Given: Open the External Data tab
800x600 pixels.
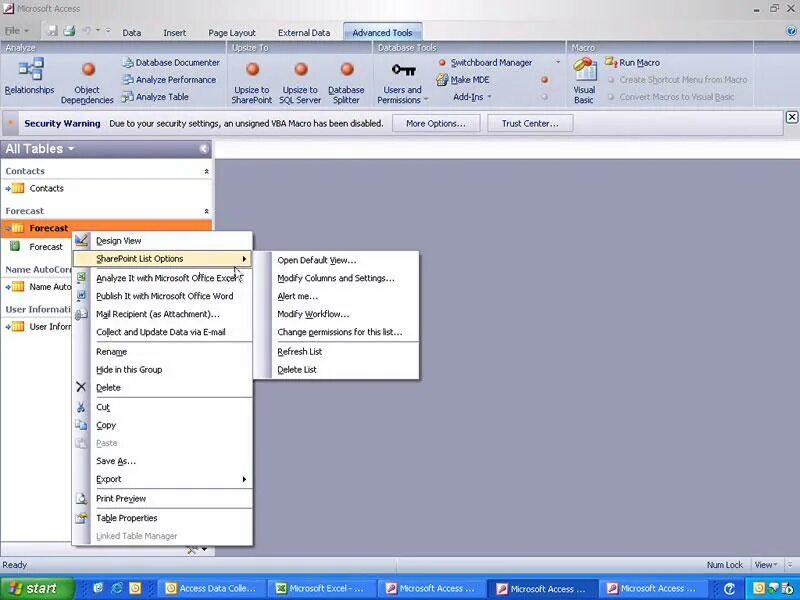Looking at the screenshot, I should click(x=304, y=33).
